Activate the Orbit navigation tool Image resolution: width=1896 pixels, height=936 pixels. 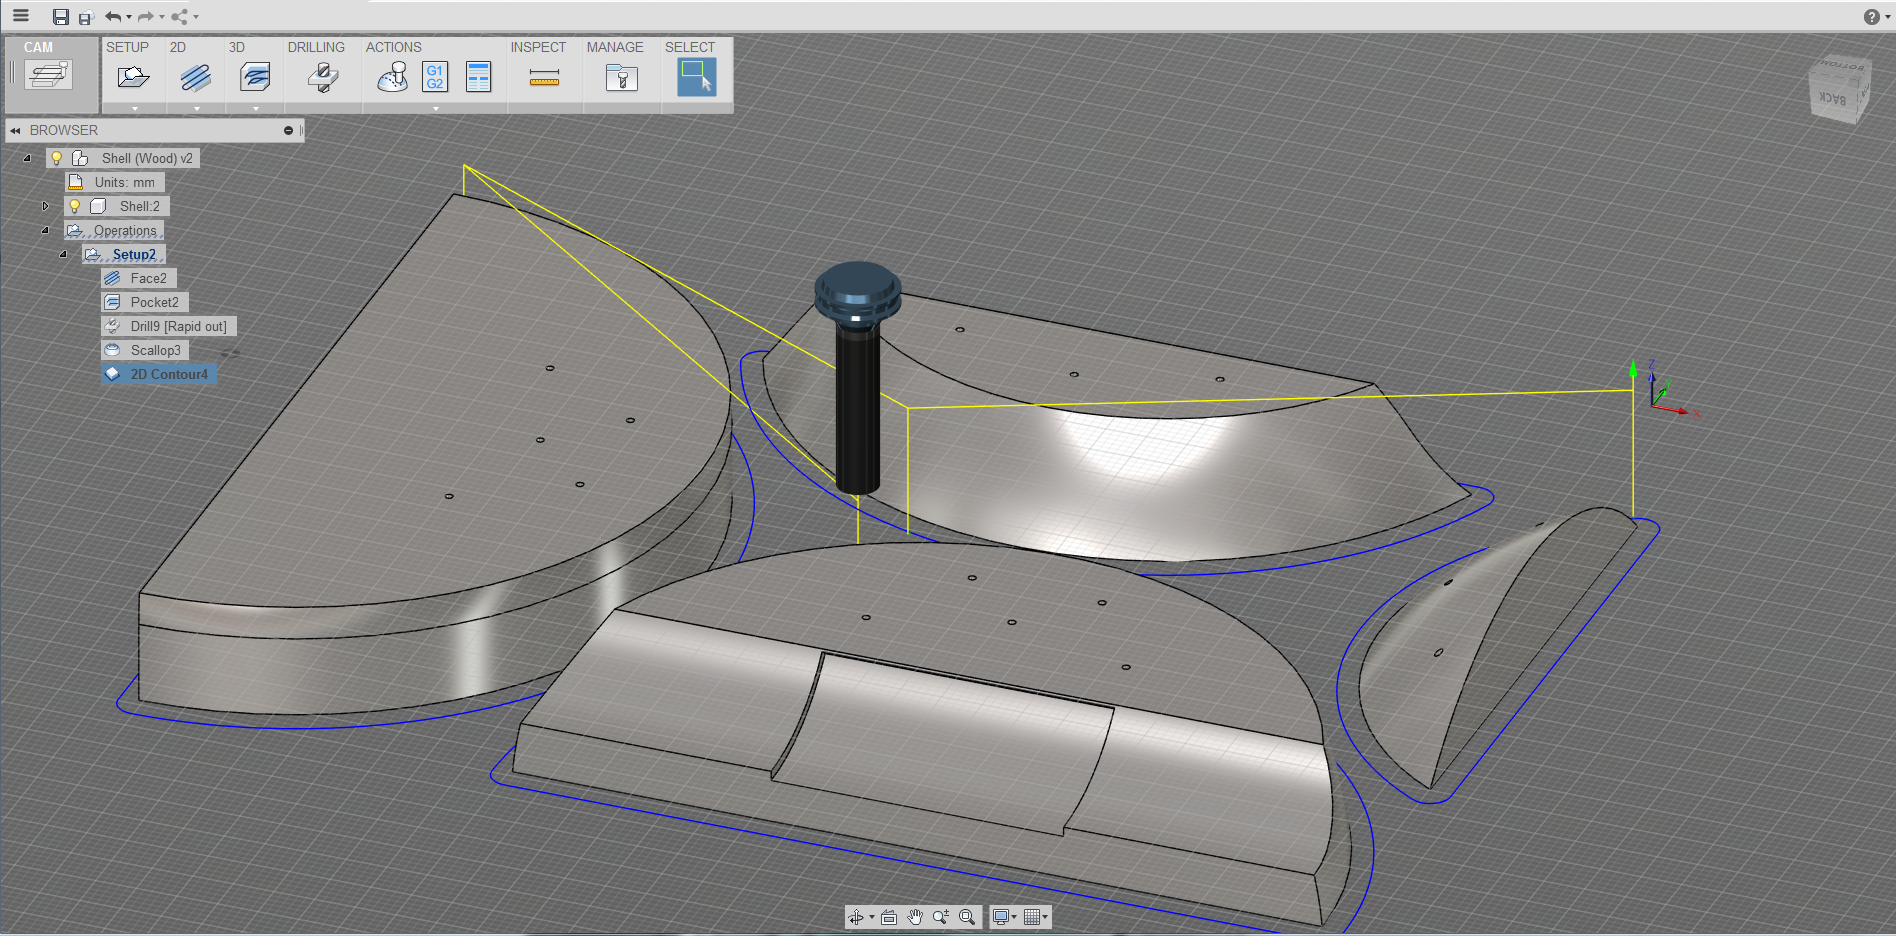[x=856, y=917]
